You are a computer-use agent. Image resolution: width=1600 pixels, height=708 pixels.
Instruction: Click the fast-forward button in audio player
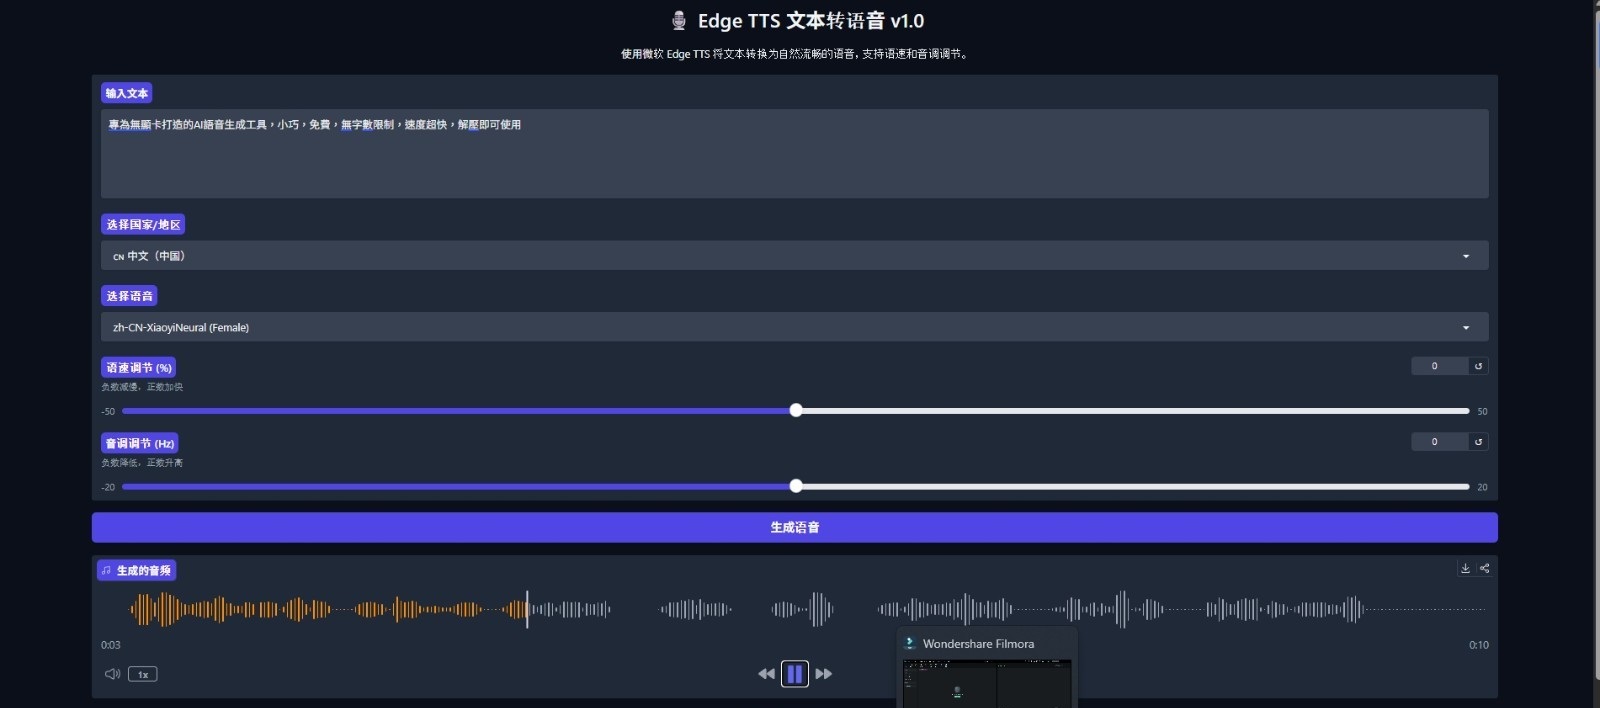point(824,674)
